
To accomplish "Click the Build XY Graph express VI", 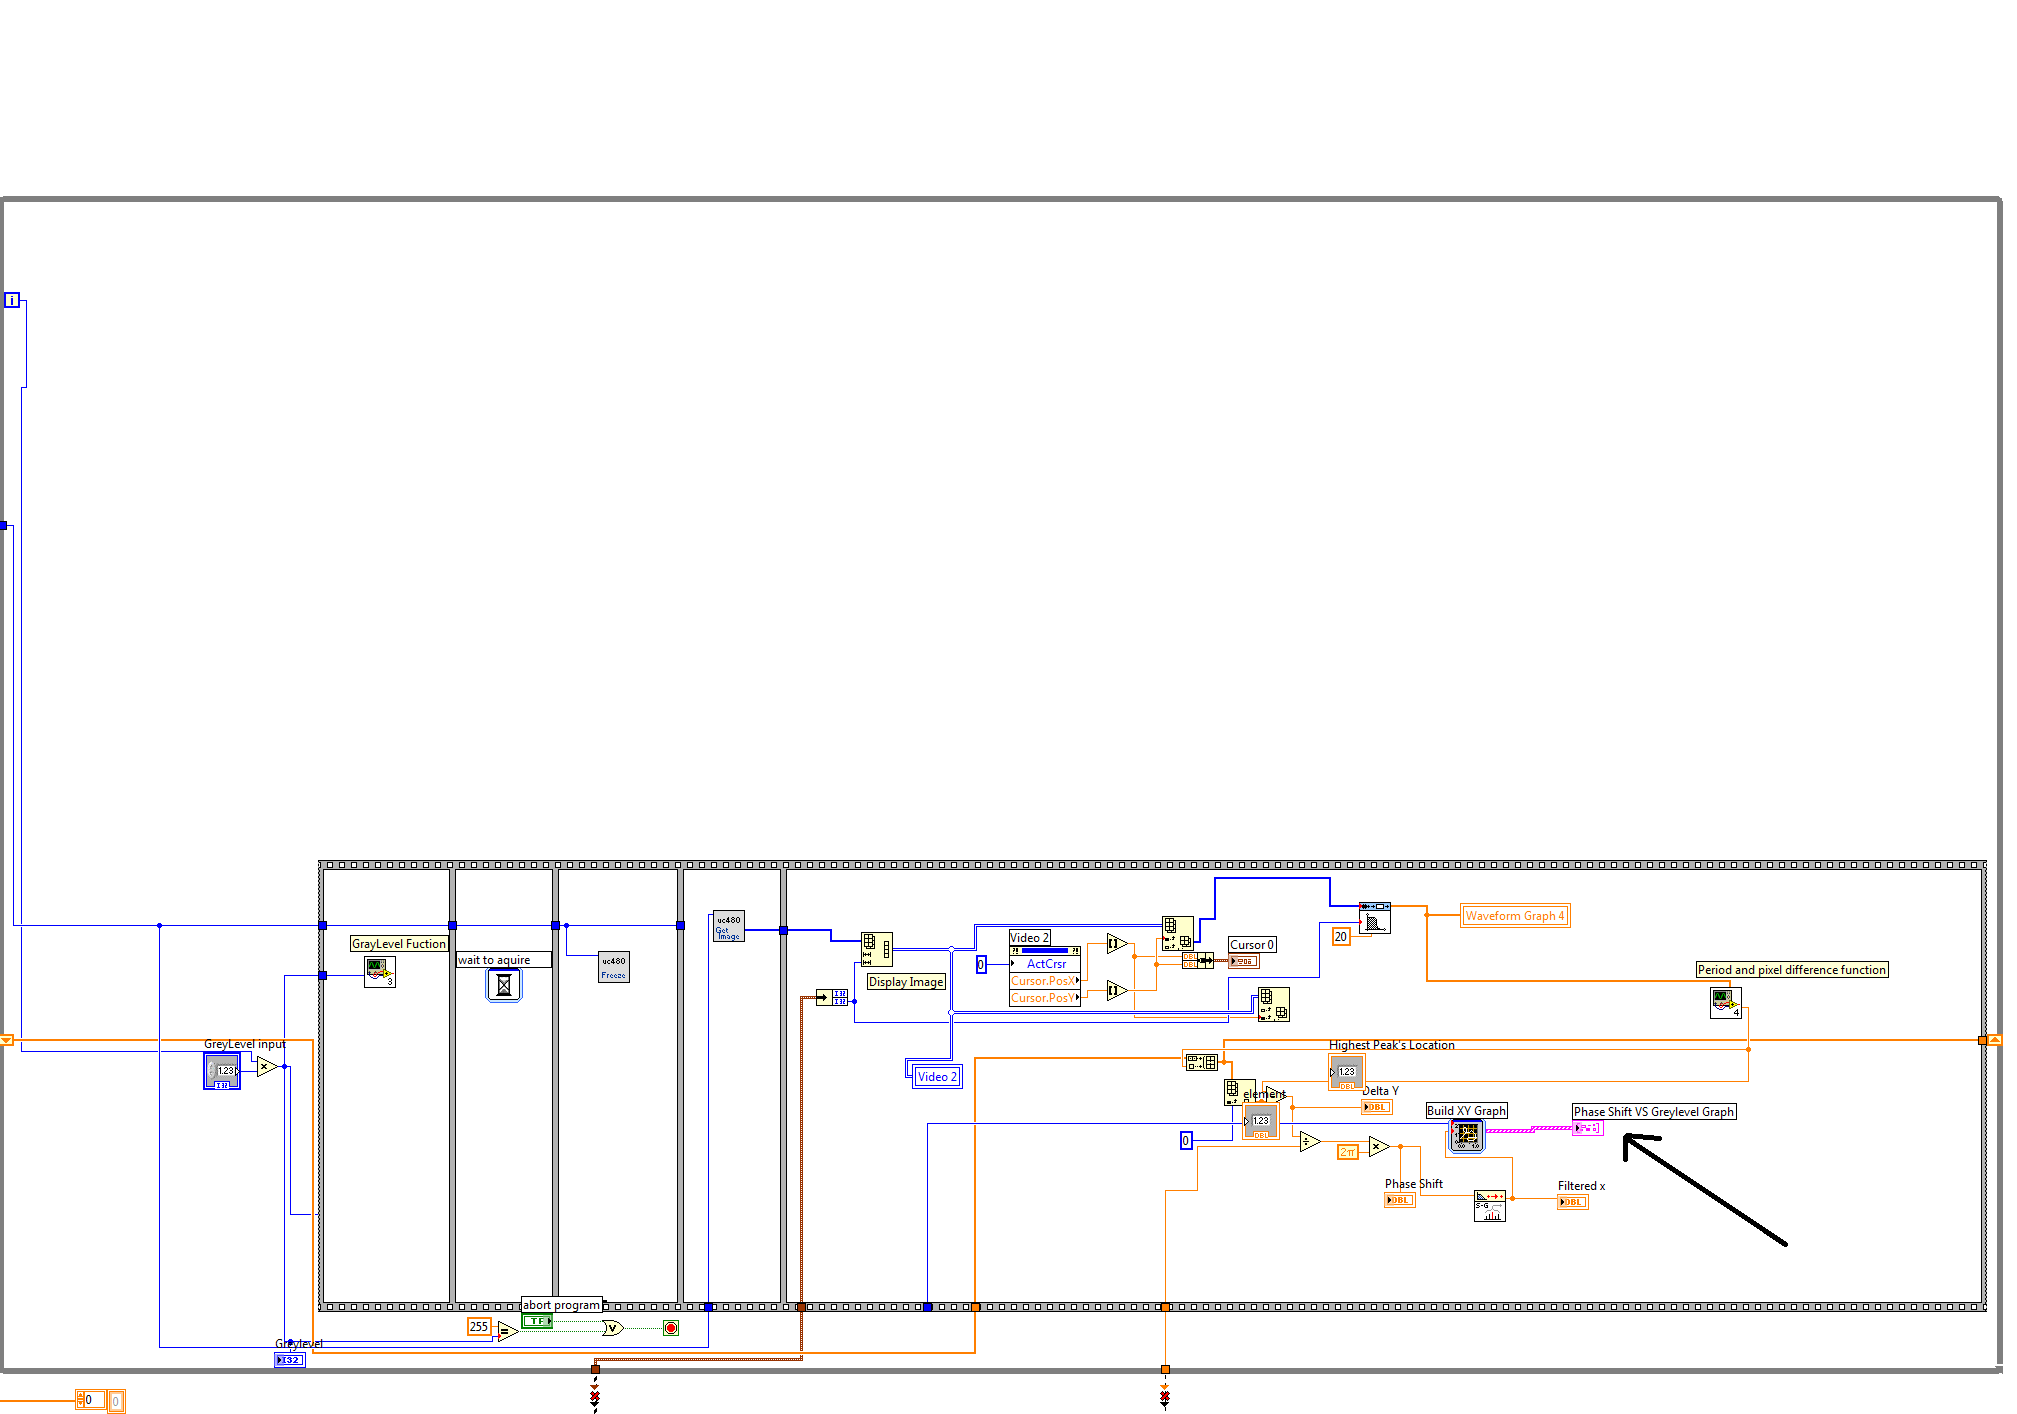I will (1466, 1135).
